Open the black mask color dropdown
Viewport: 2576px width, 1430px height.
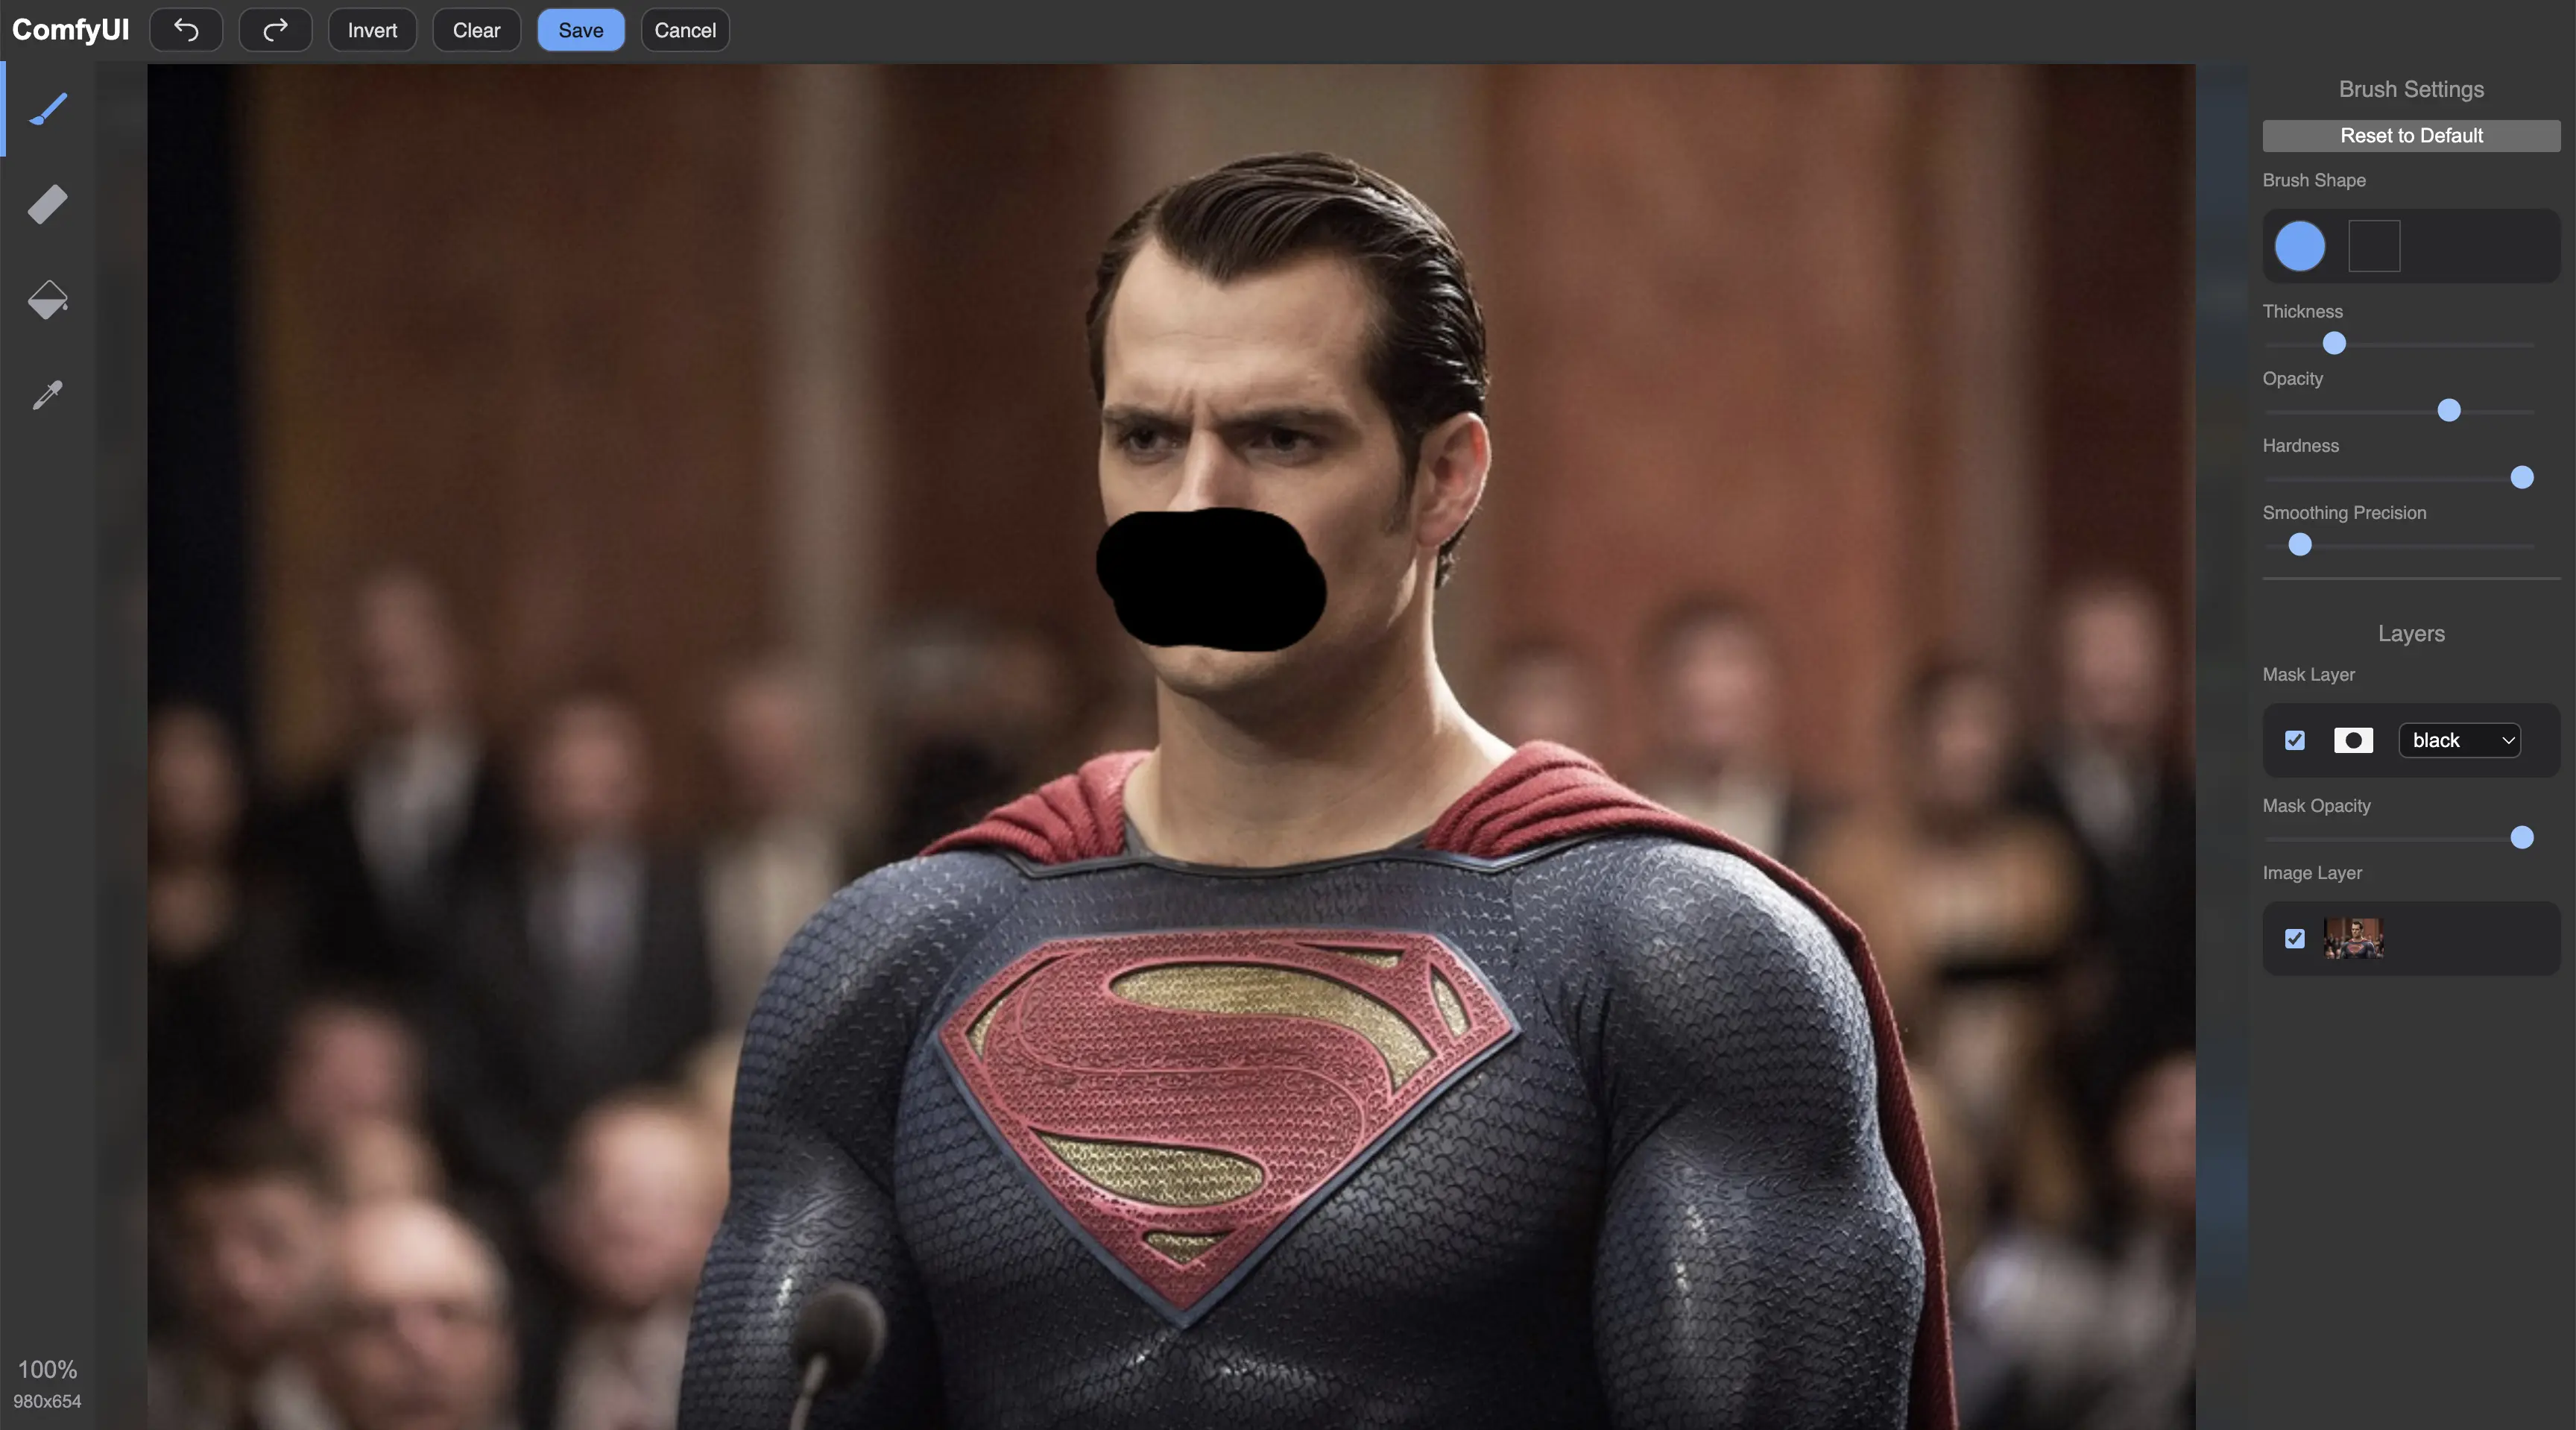click(2459, 740)
